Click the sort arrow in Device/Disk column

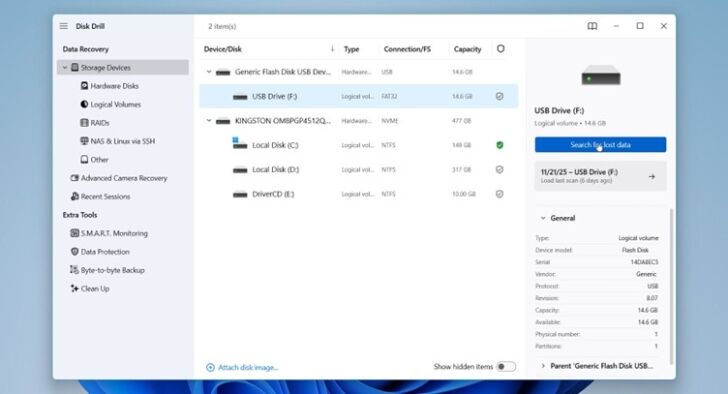(332, 49)
